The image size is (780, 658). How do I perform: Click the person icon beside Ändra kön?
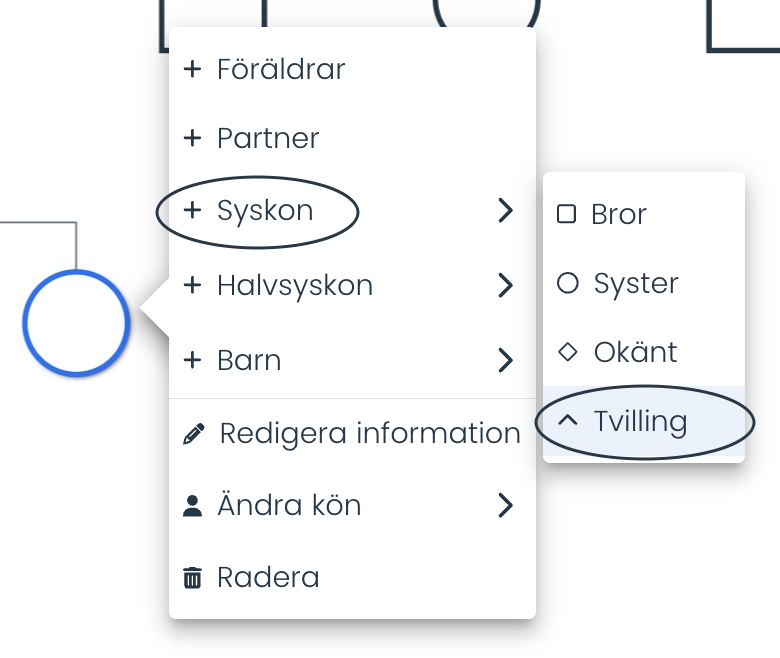(193, 506)
